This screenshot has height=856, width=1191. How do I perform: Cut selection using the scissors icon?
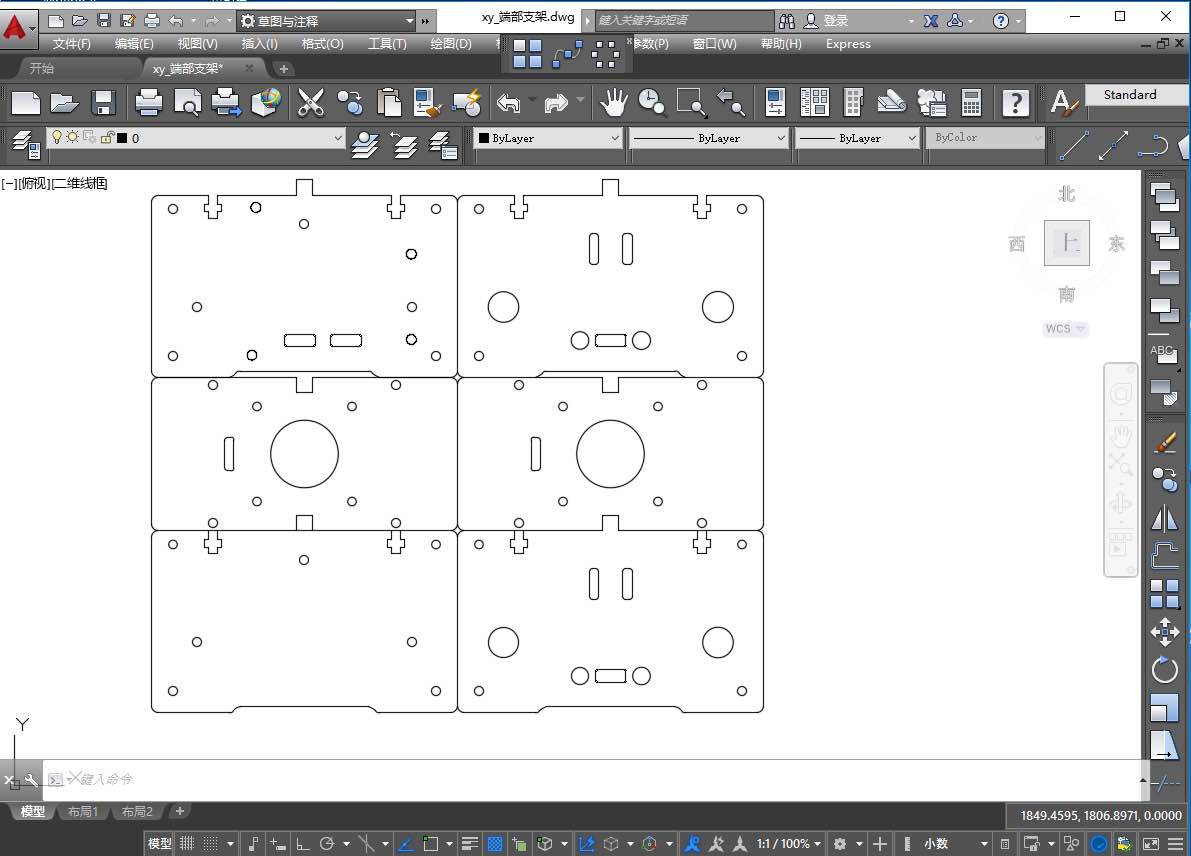pos(311,103)
